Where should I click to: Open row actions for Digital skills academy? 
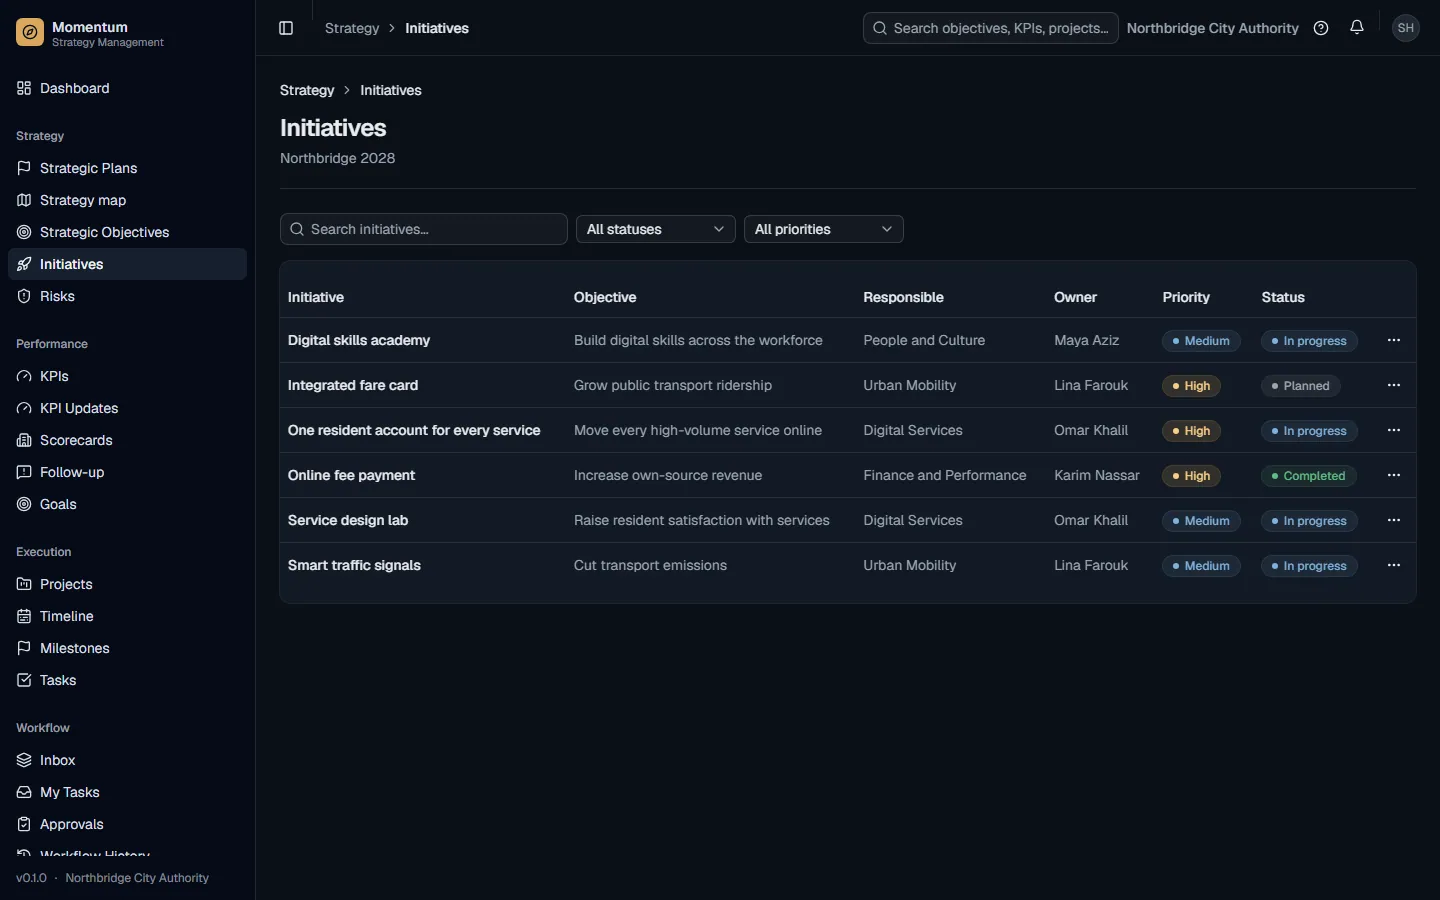click(x=1394, y=340)
